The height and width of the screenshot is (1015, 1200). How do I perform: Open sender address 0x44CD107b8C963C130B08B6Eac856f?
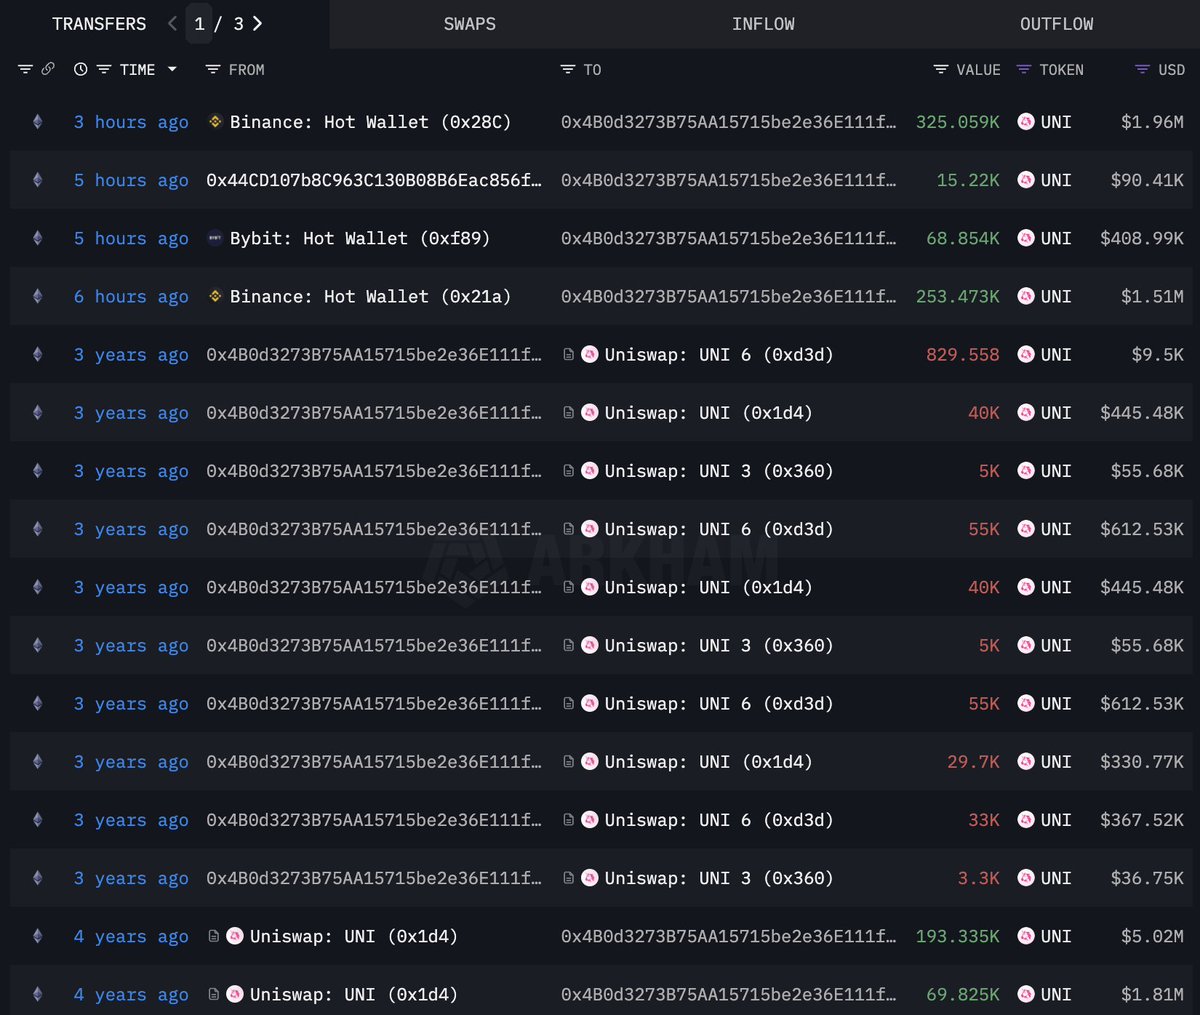pos(374,181)
